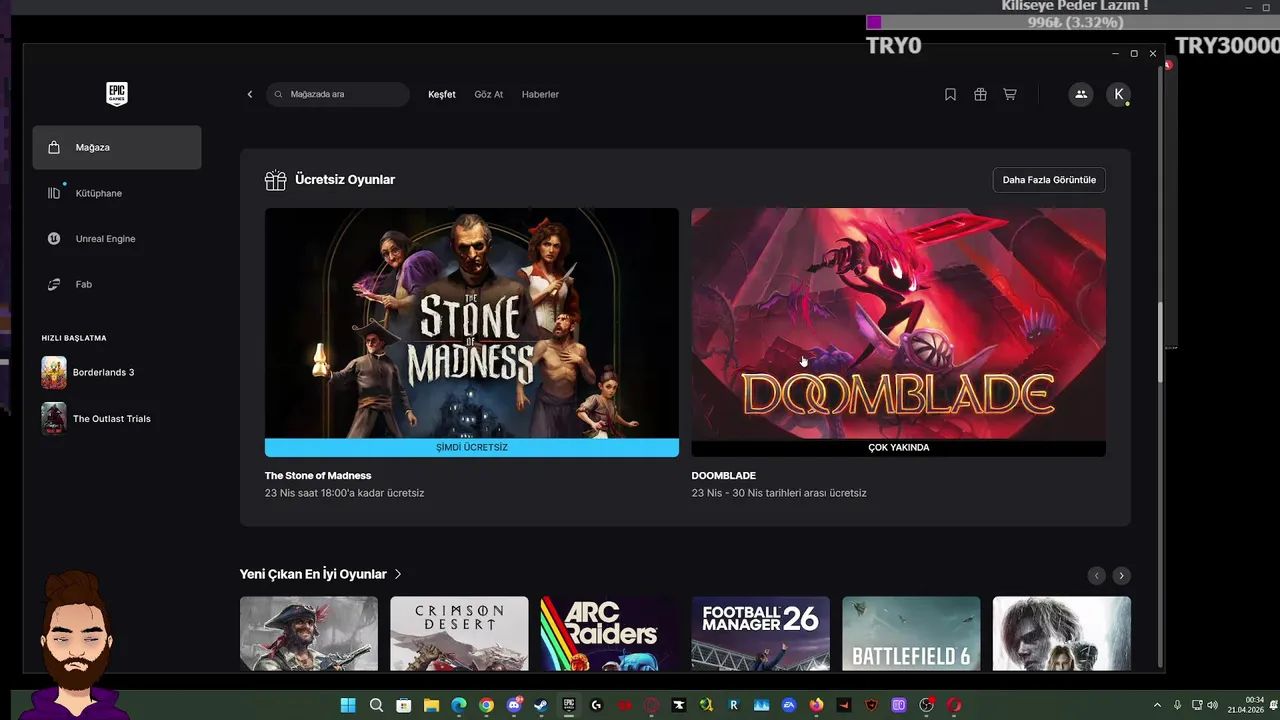Open the friends list icon
Image resolution: width=1280 pixels, height=720 pixels.
click(x=1081, y=94)
